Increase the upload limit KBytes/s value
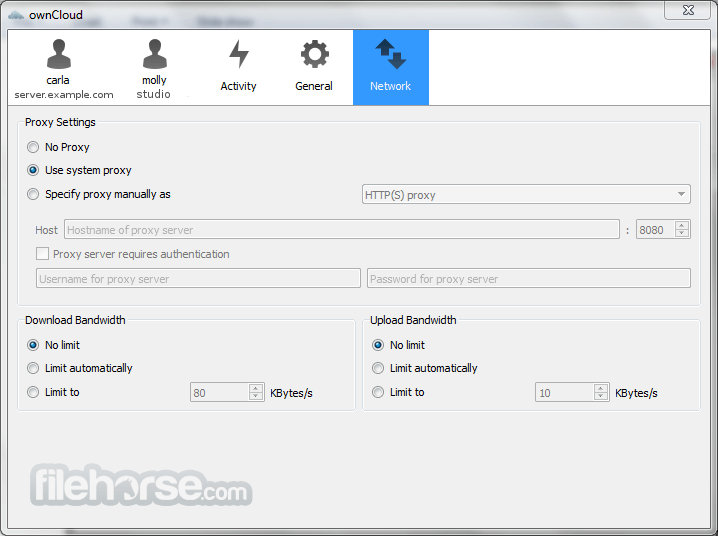The width and height of the screenshot is (718, 536). 601,389
